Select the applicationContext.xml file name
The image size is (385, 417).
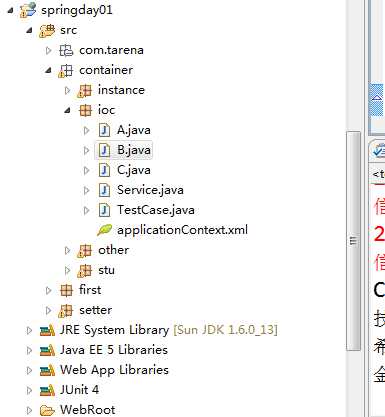pos(182,230)
